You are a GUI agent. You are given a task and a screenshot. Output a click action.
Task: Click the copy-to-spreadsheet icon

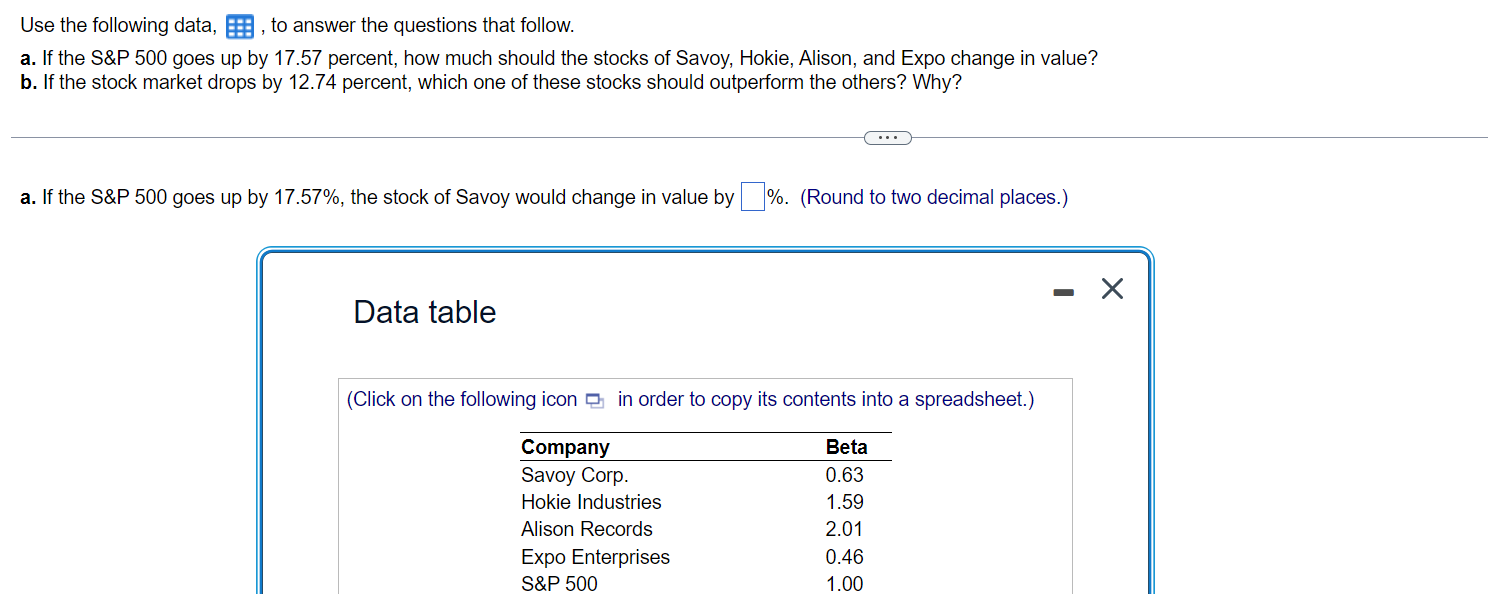[595, 401]
